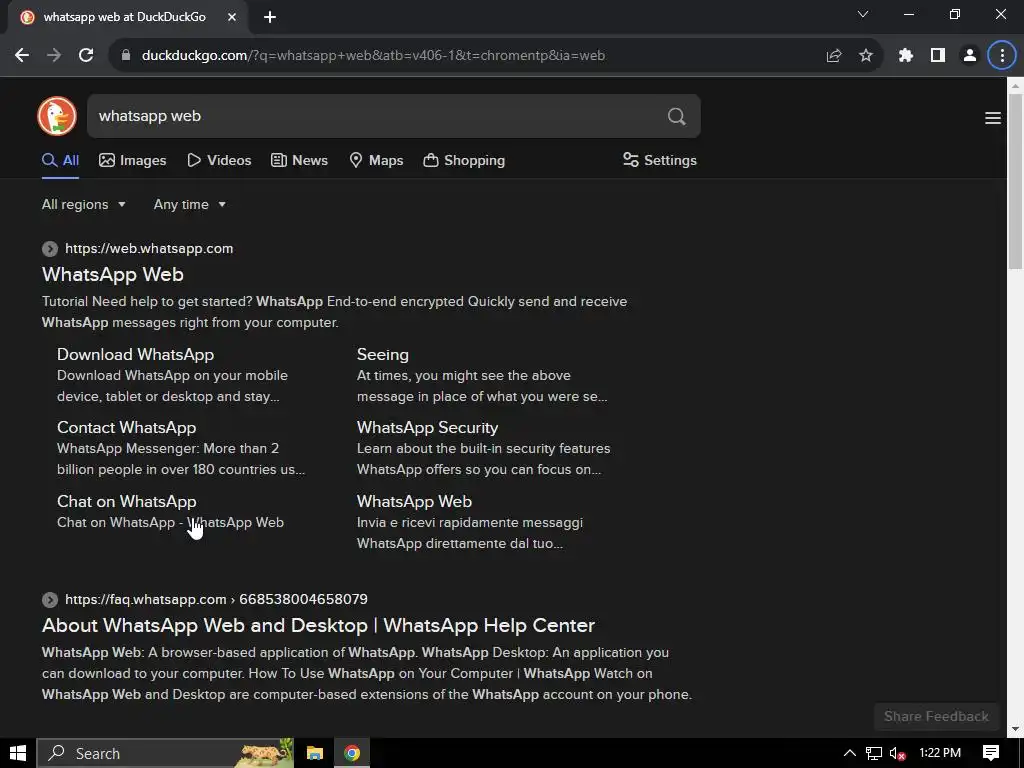
Task: Click the DuckDuckGo duck logo
Action: point(57,116)
